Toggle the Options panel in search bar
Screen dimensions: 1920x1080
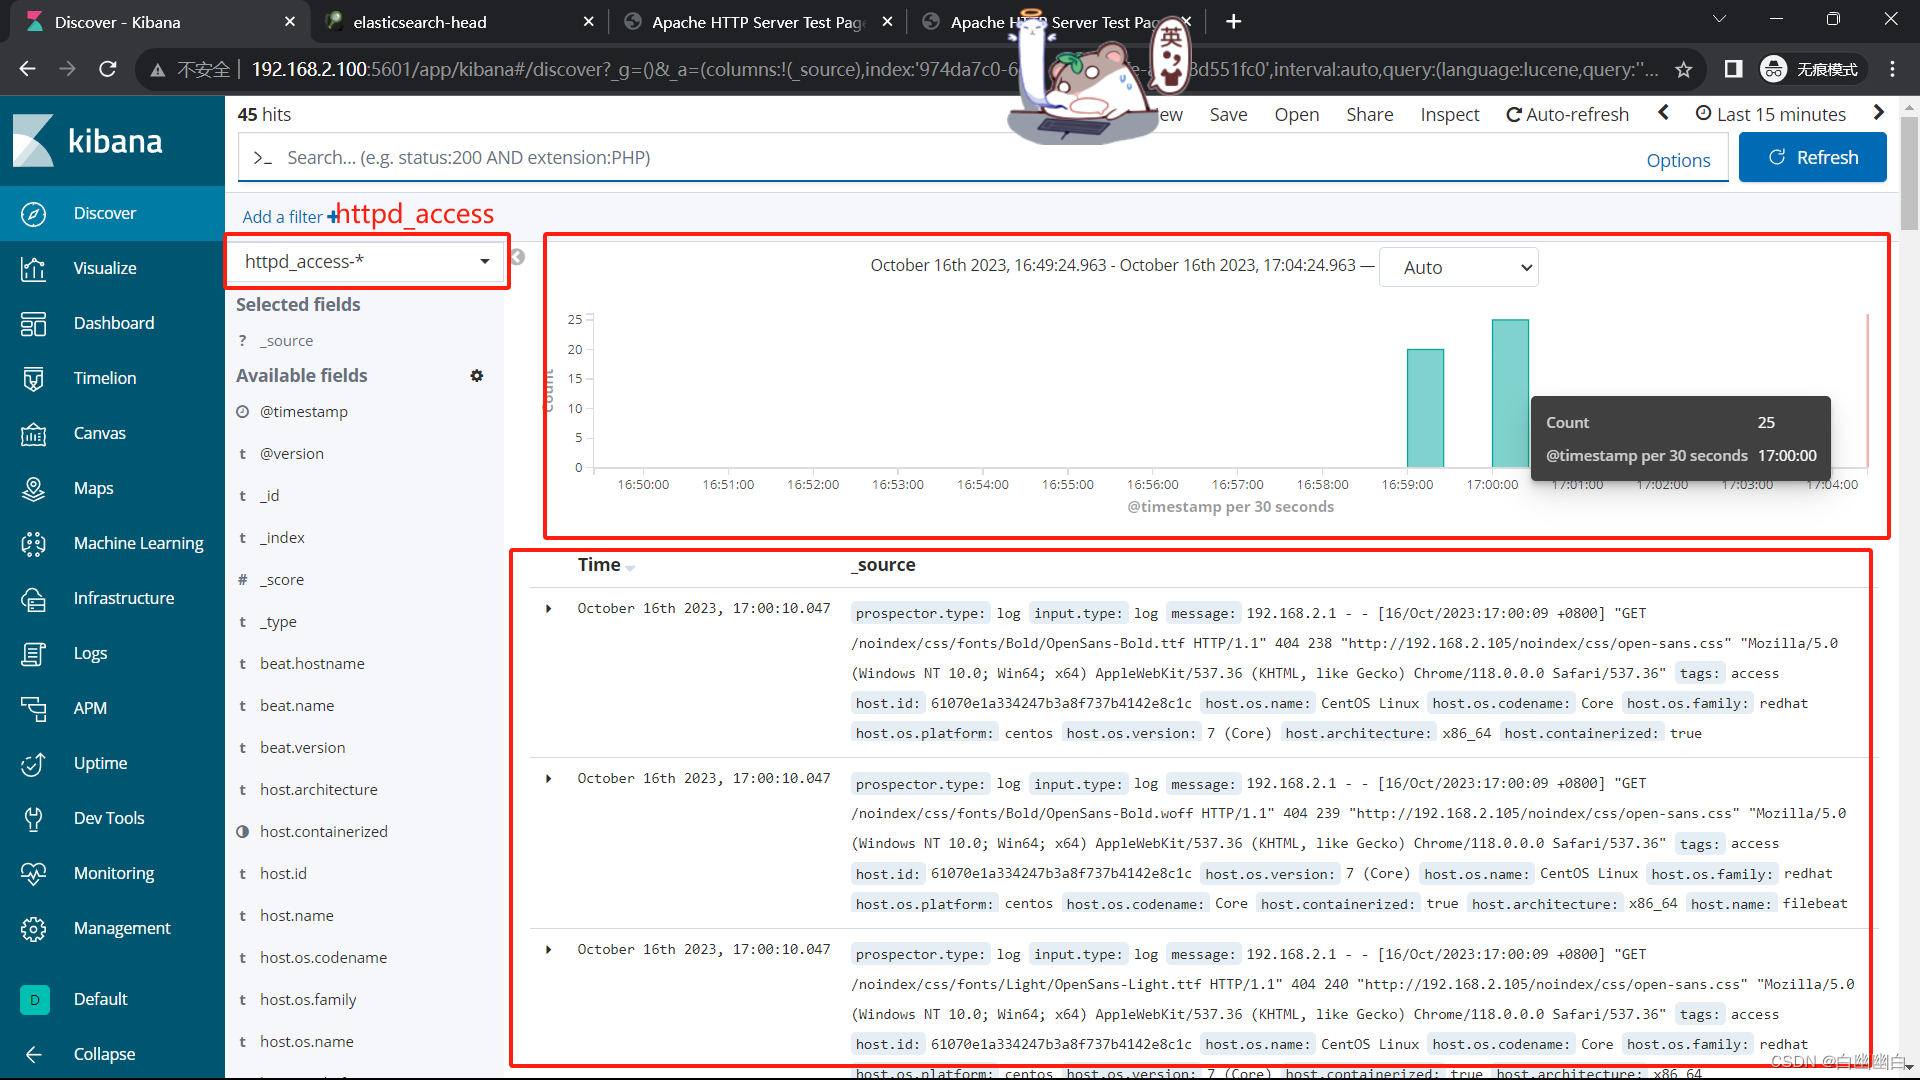click(x=1679, y=158)
